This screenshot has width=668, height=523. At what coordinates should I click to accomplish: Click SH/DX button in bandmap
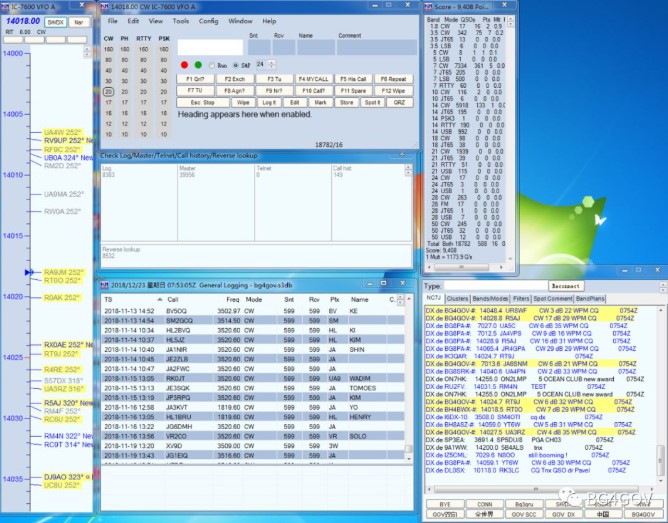pyautogui.click(x=55, y=22)
